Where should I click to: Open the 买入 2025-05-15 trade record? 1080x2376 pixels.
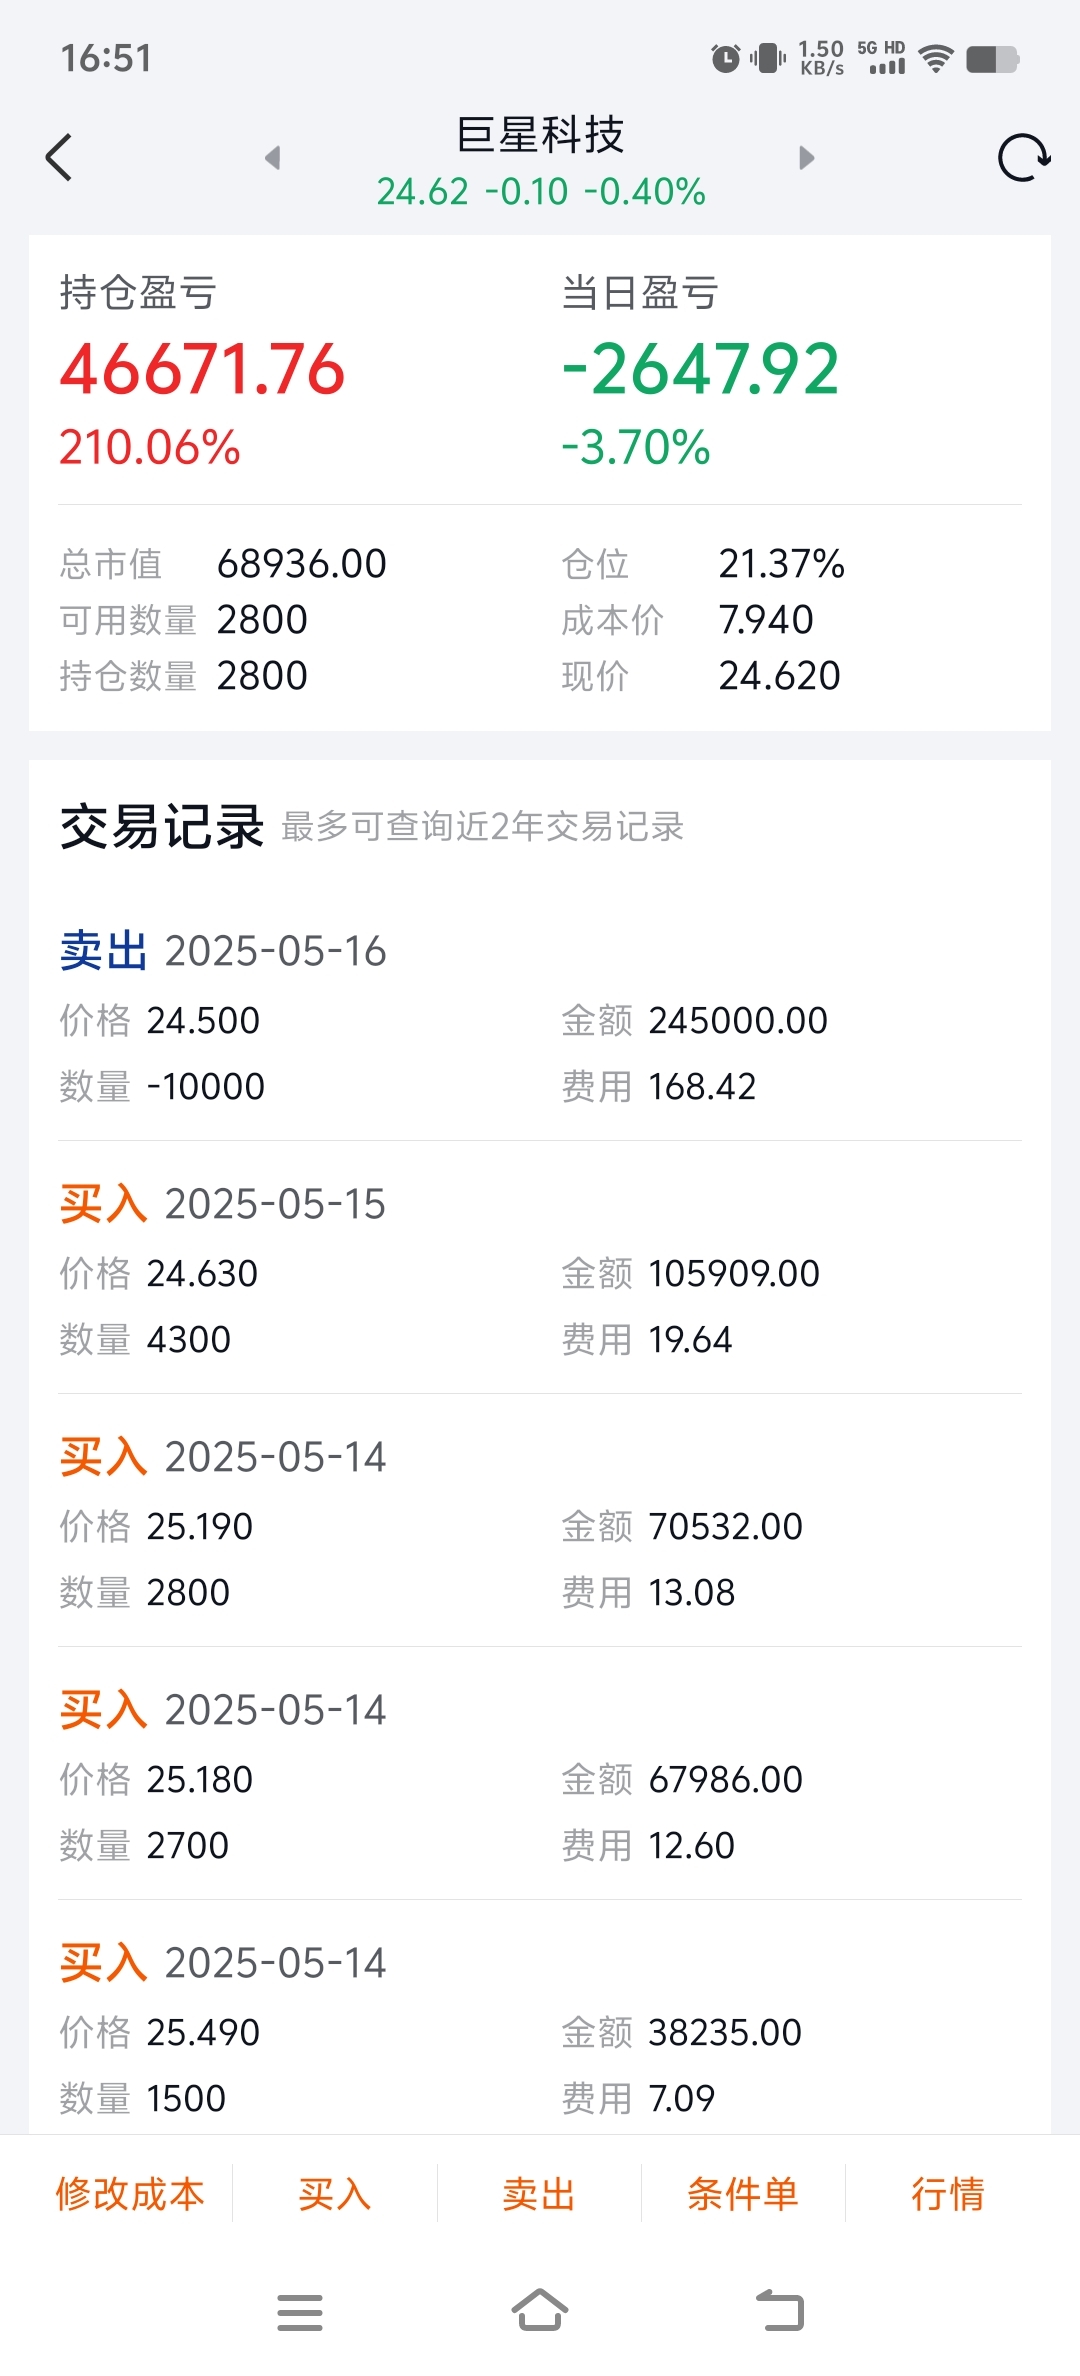[x=540, y=1269]
